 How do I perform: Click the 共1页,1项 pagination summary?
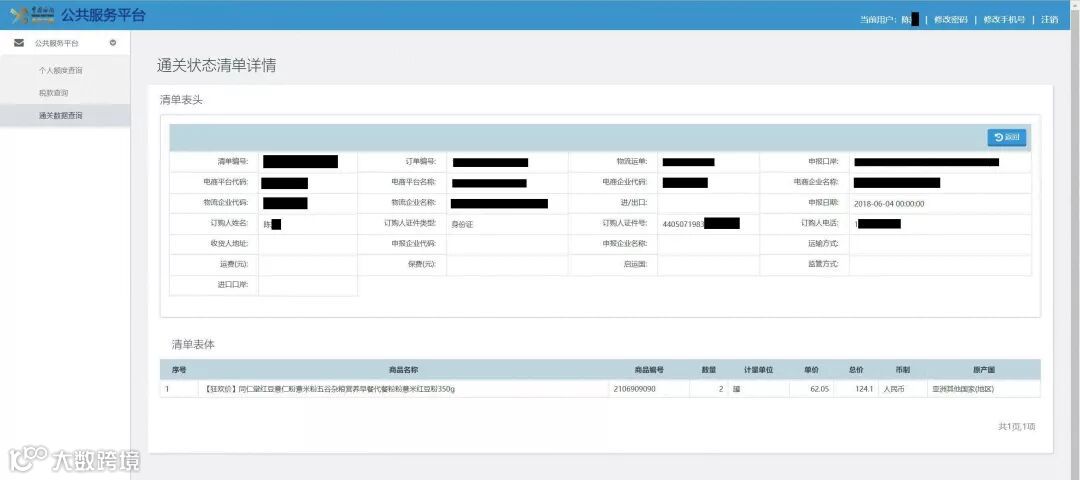point(1017,427)
